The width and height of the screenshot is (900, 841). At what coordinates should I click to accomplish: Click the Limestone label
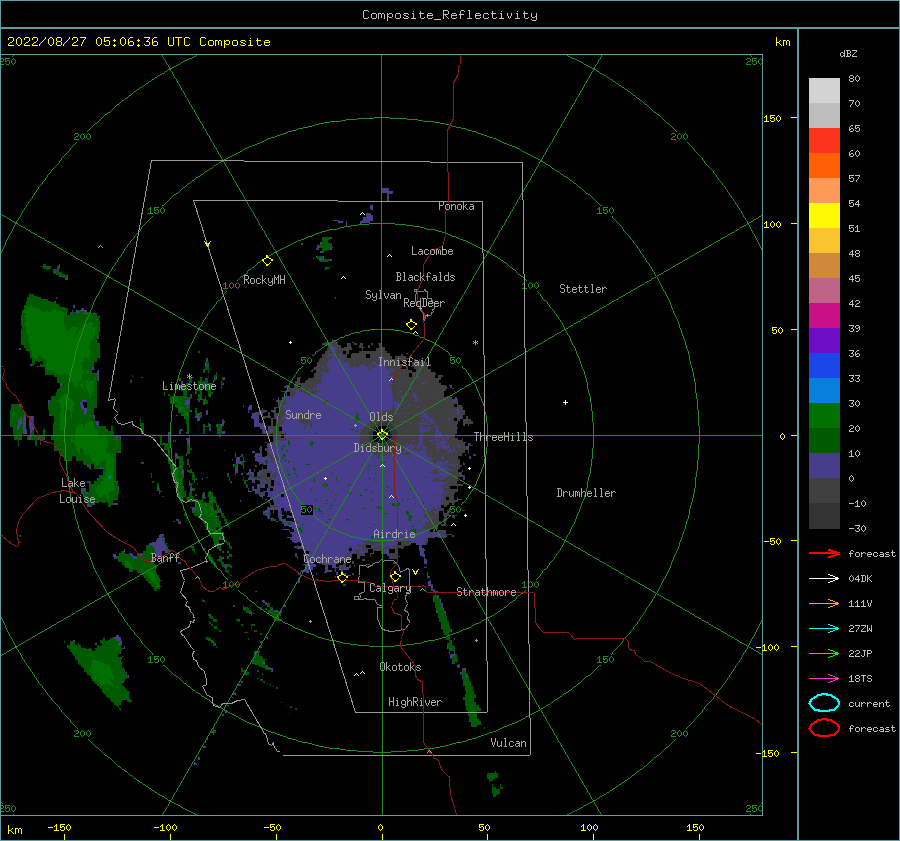189,386
